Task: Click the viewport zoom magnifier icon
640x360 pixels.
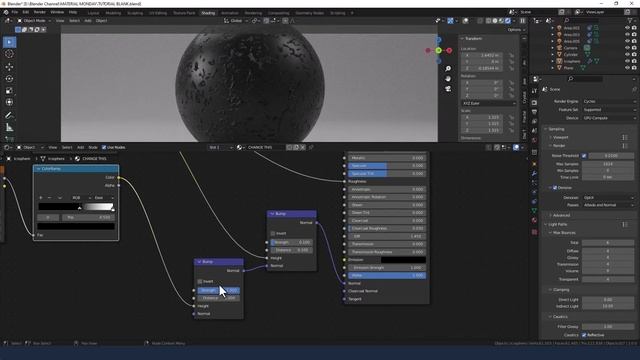Action: pyautogui.click(x=448, y=69)
